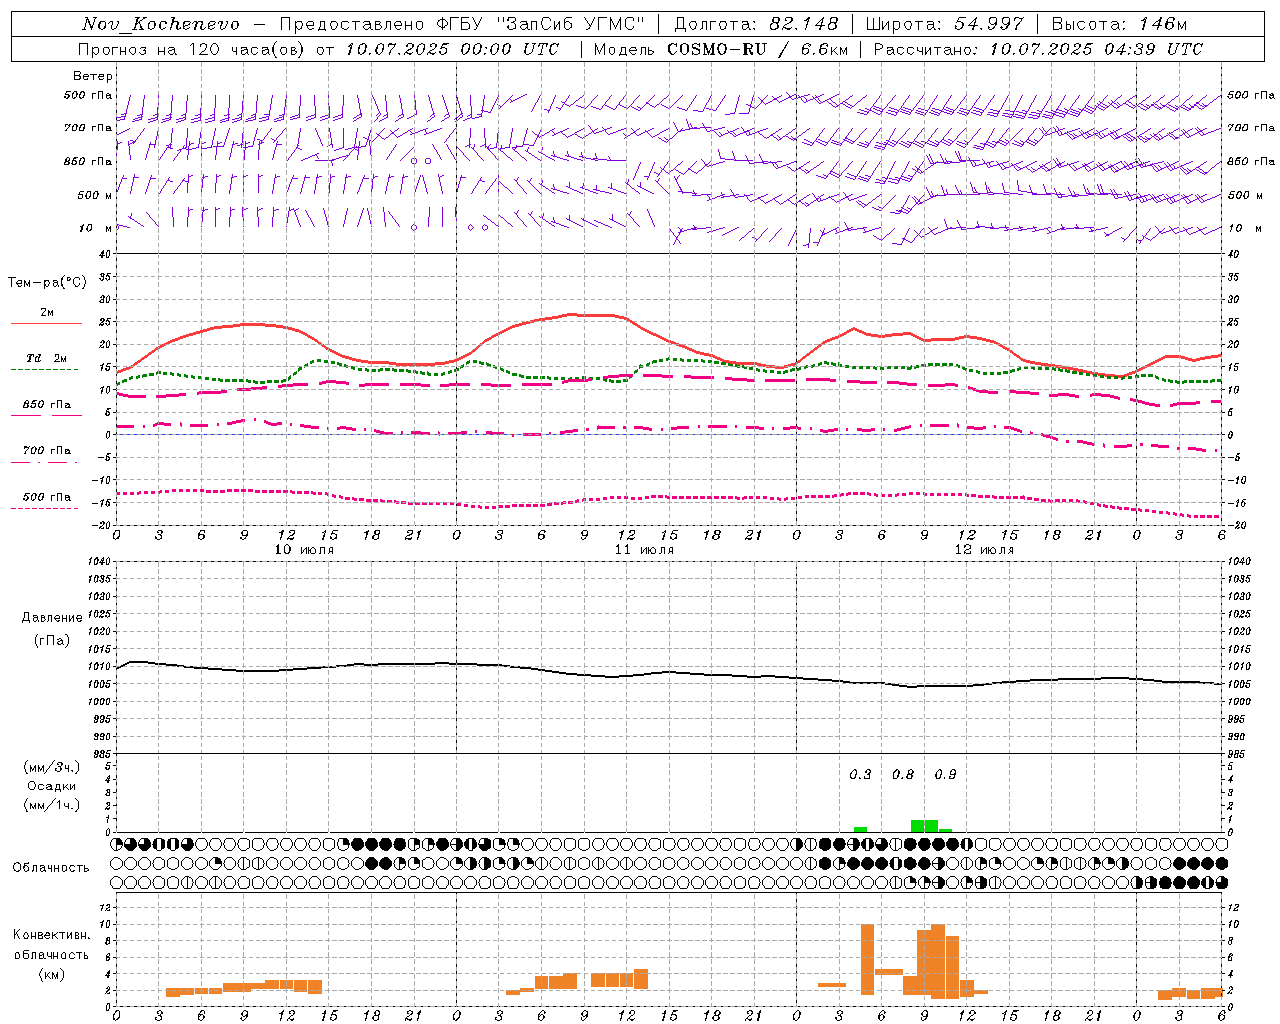The width and height of the screenshot is (1280, 1024).
Task: Click the "10 июля" date label
Action: [304, 550]
